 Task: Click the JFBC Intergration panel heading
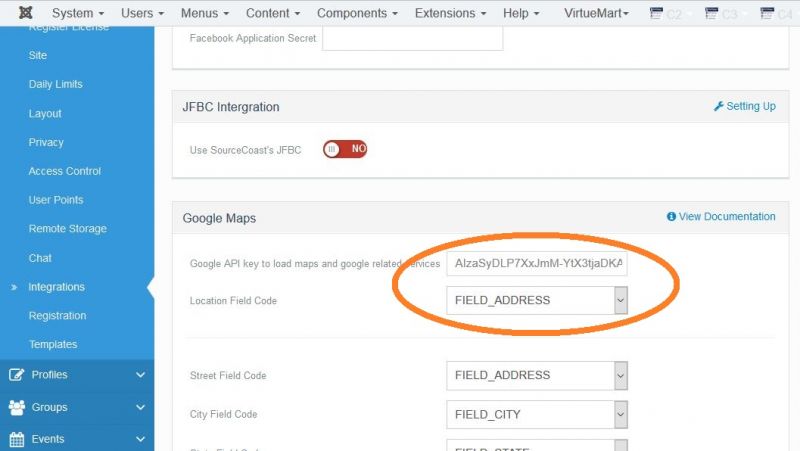point(231,107)
